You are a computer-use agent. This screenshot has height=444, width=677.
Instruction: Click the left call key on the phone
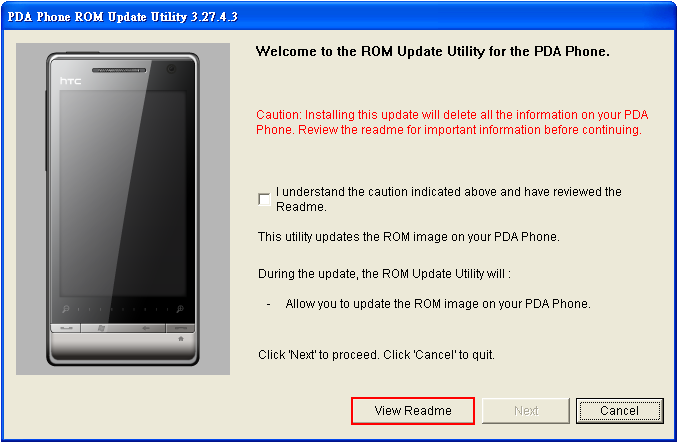pyautogui.click(x=66, y=328)
